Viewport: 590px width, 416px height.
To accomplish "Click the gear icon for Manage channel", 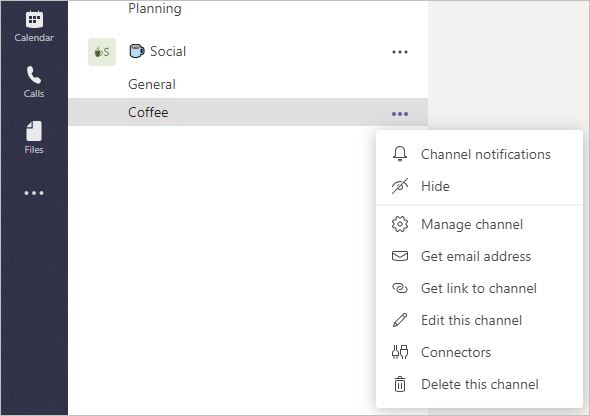I will pyautogui.click(x=400, y=224).
